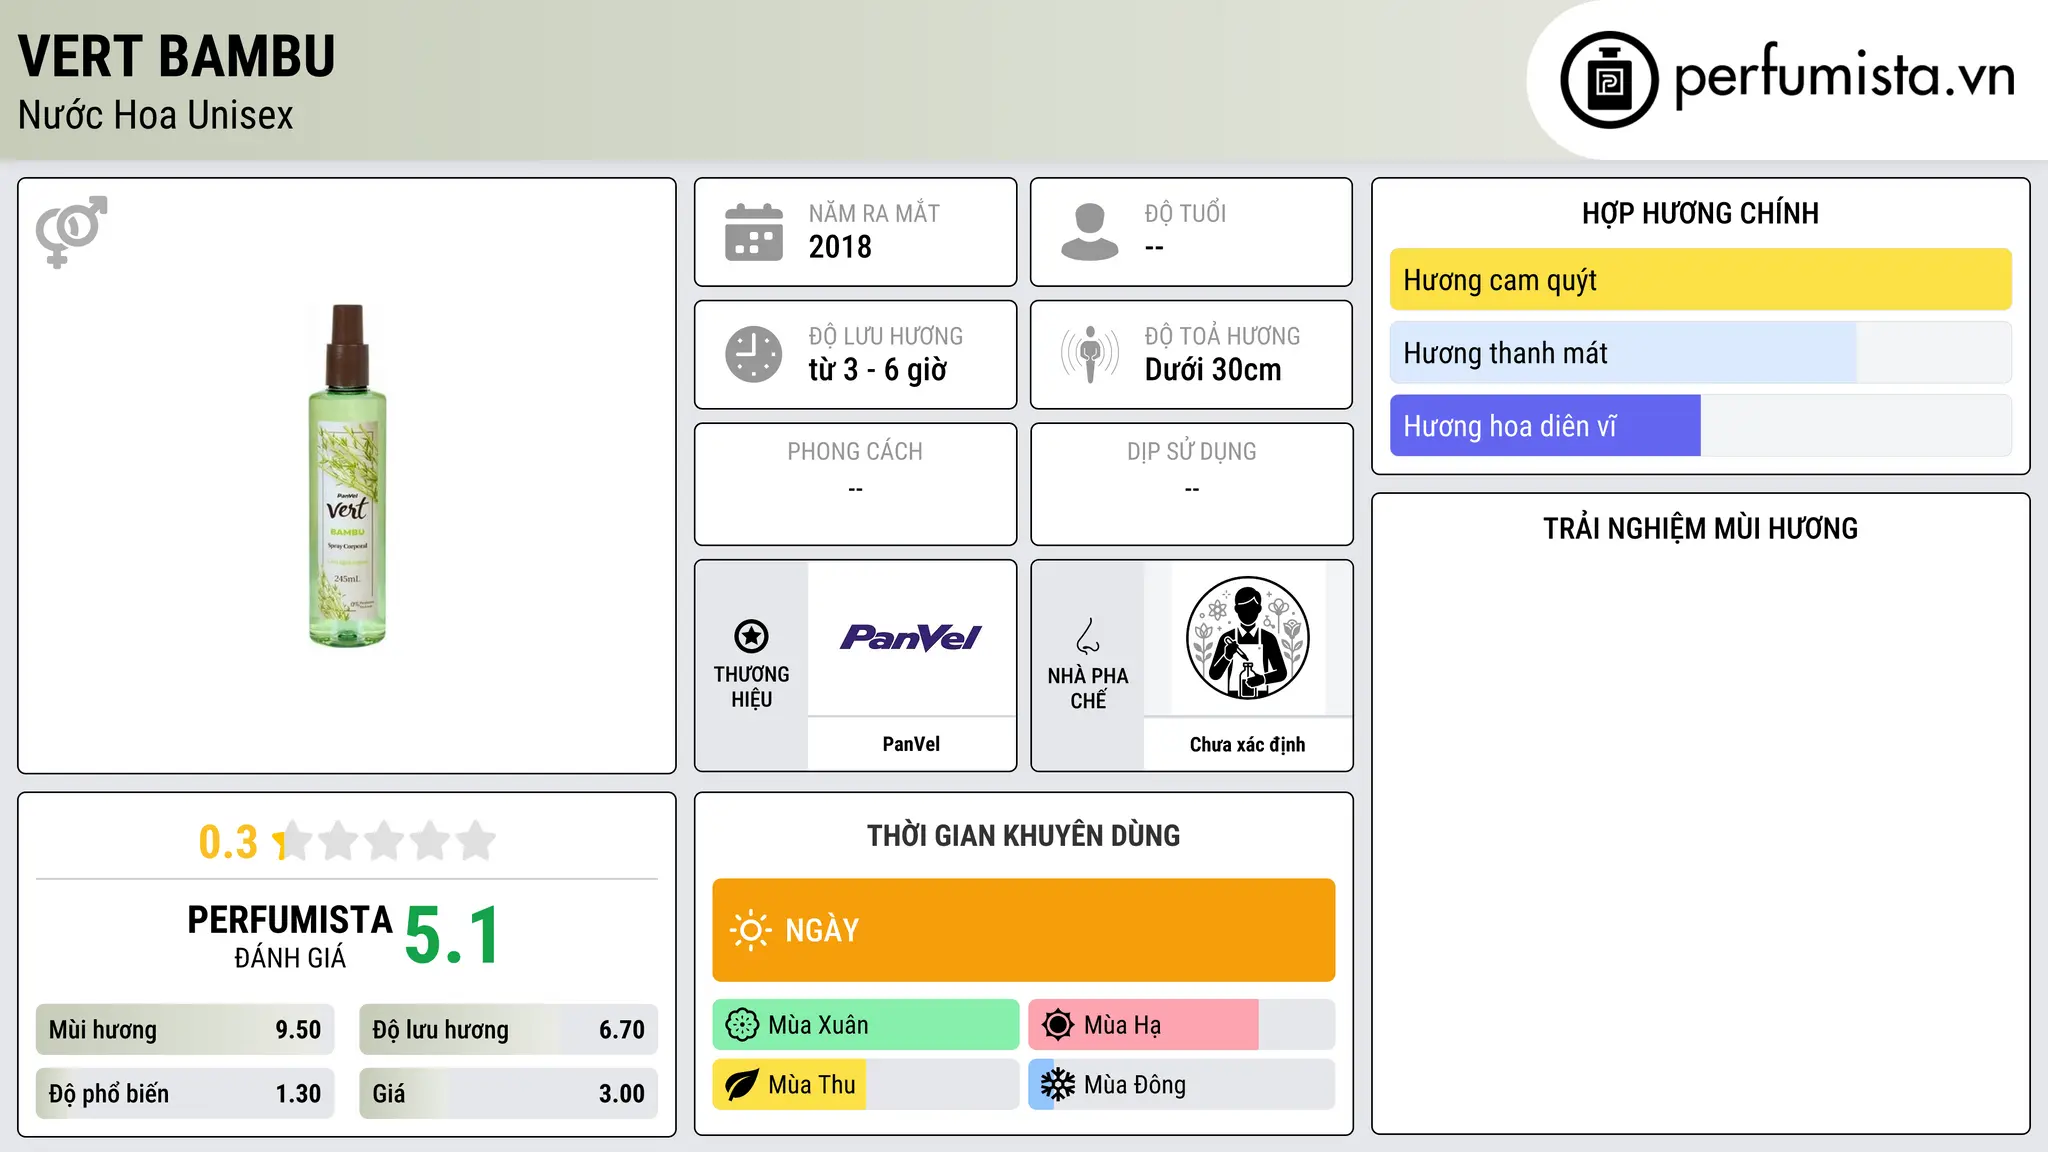2048x1152 pixels.
Task: Click the PanVel brand name link
Action: tap(911, 744)
